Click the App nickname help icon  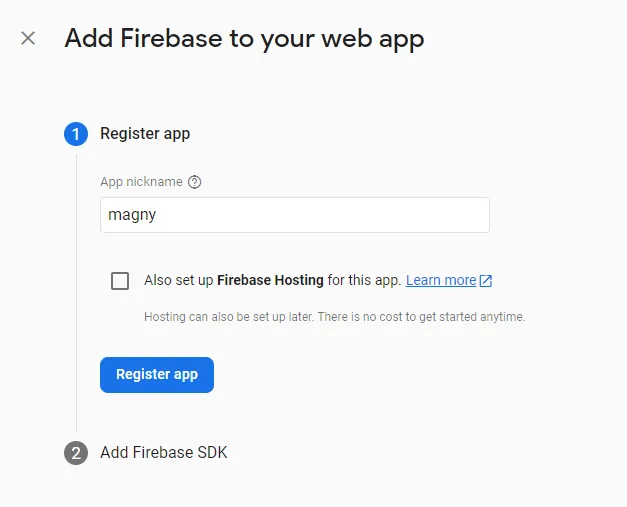(x=195, y=182)
